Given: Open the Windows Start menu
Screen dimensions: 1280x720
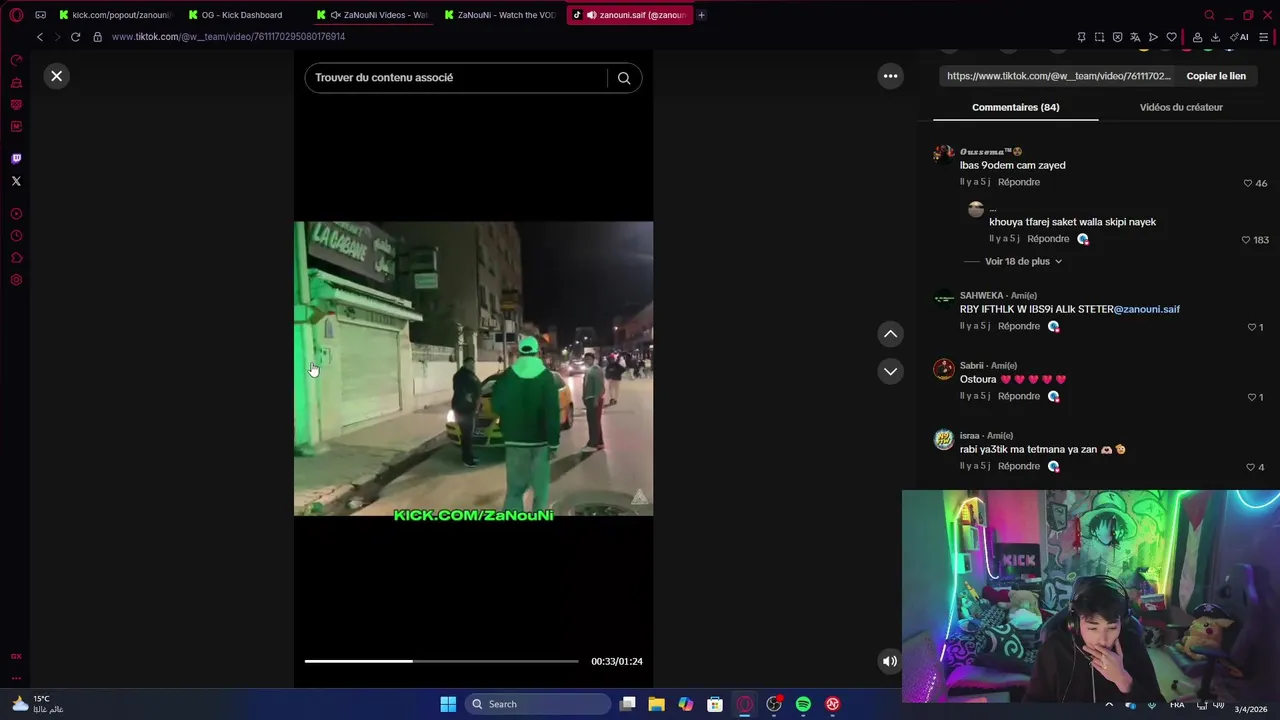Looking at the screenshot, I should click(448, 704).
